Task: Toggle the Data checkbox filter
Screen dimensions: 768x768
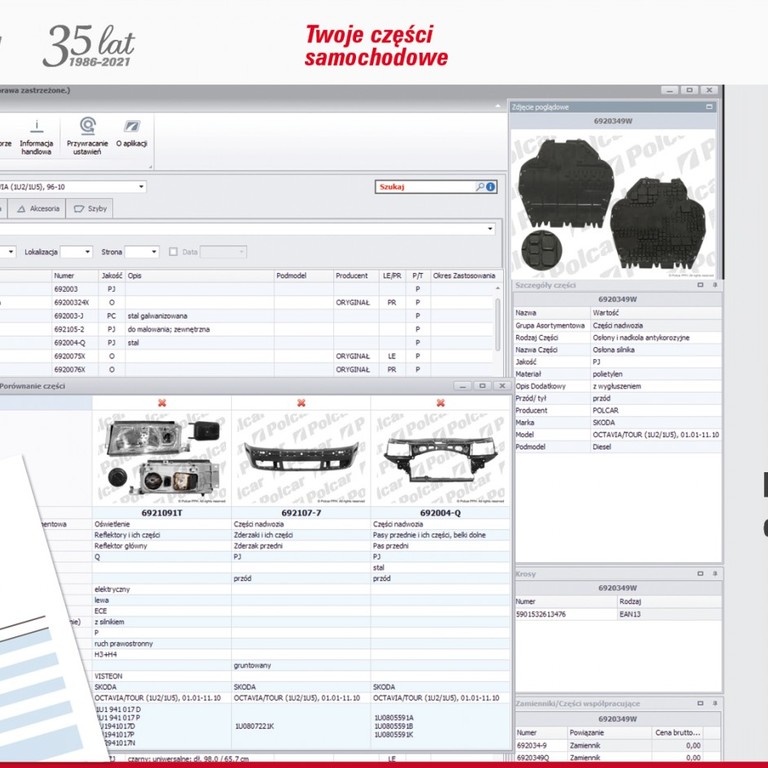Action: (x=173, y=252)
